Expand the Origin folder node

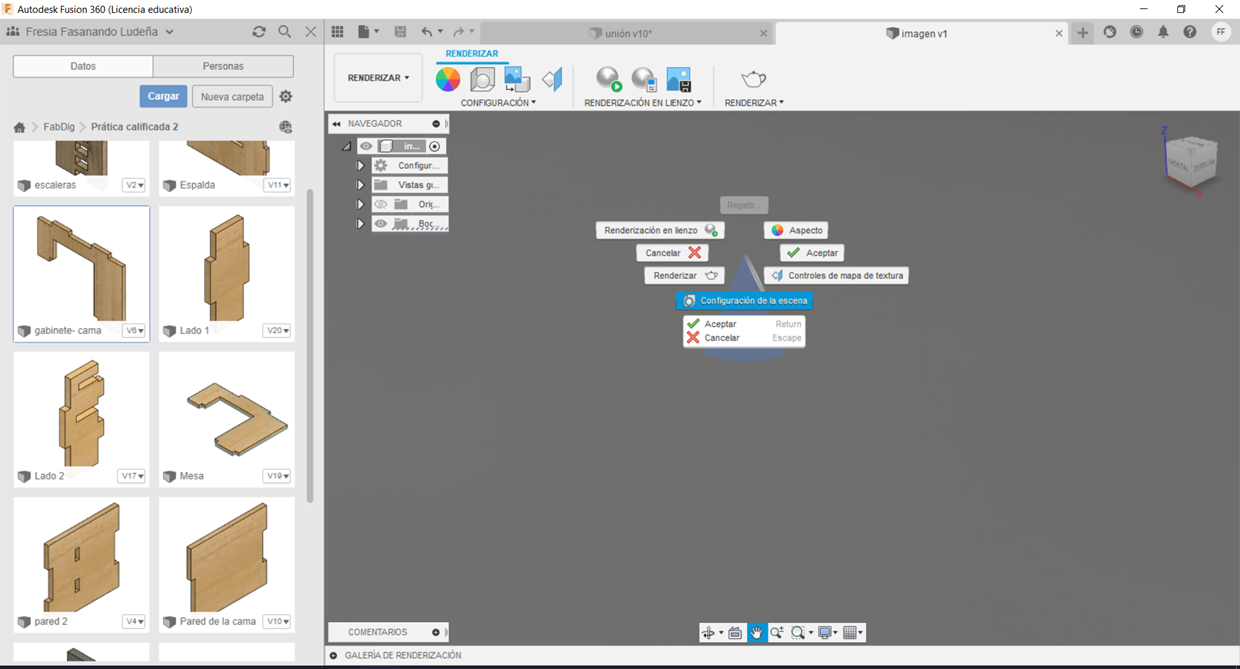pyautogui.click(x=360, y=204)
